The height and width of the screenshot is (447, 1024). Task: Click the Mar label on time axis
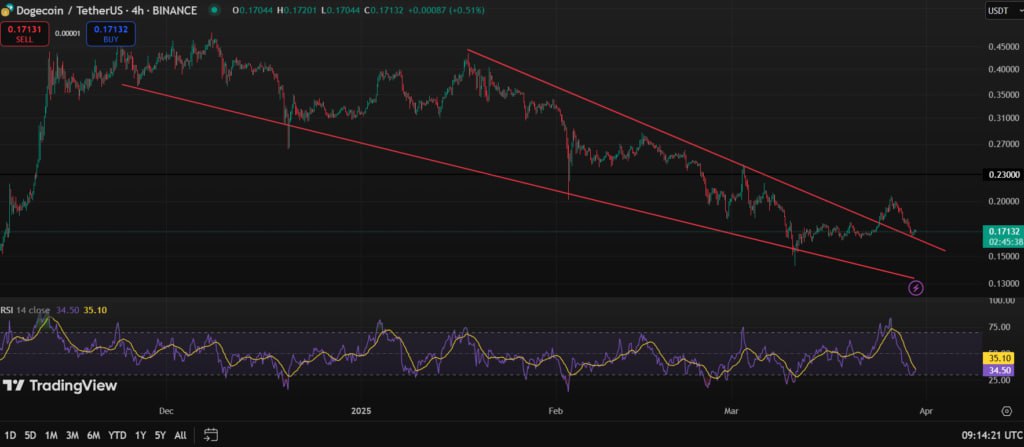pos(732,411)
